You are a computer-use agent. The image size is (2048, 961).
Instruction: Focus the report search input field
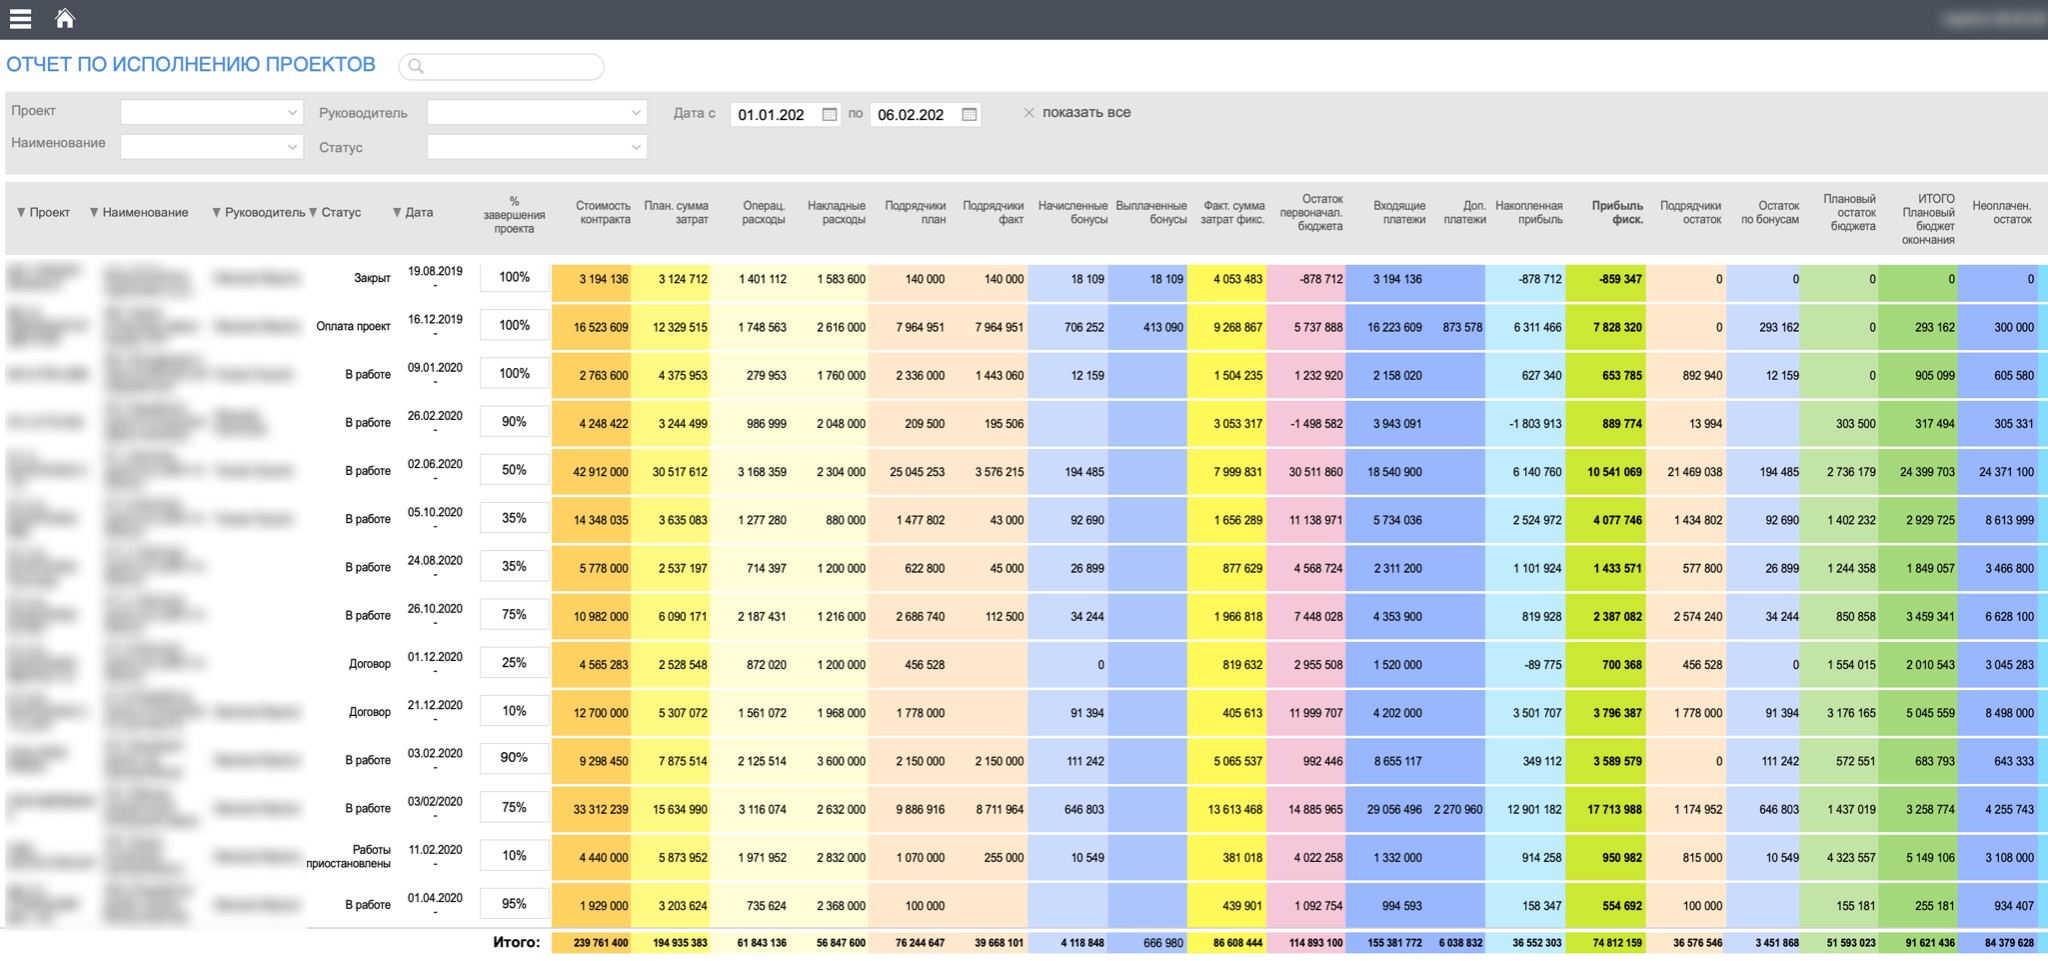click(x=502, y=66)
